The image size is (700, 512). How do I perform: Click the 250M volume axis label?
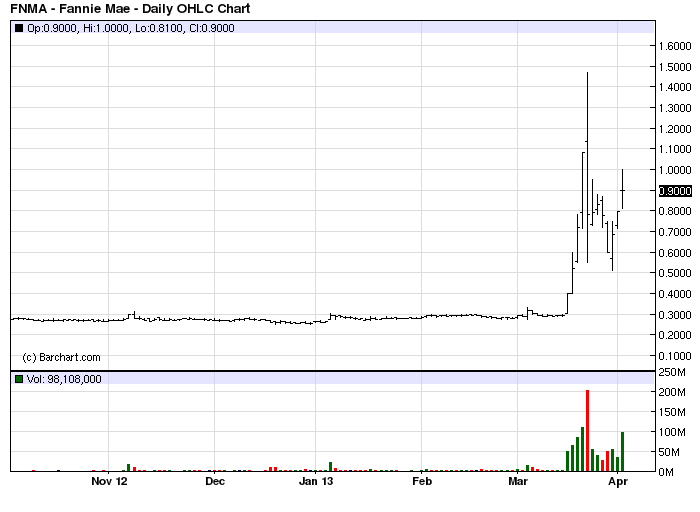pyautogui.click(x=672, y=372)
